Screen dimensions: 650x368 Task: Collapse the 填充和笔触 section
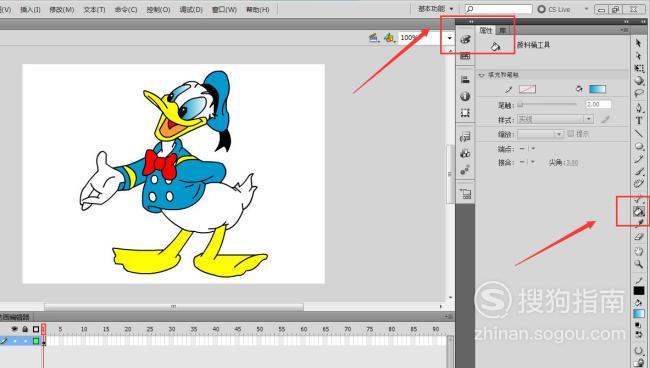(x=481, y=75)
